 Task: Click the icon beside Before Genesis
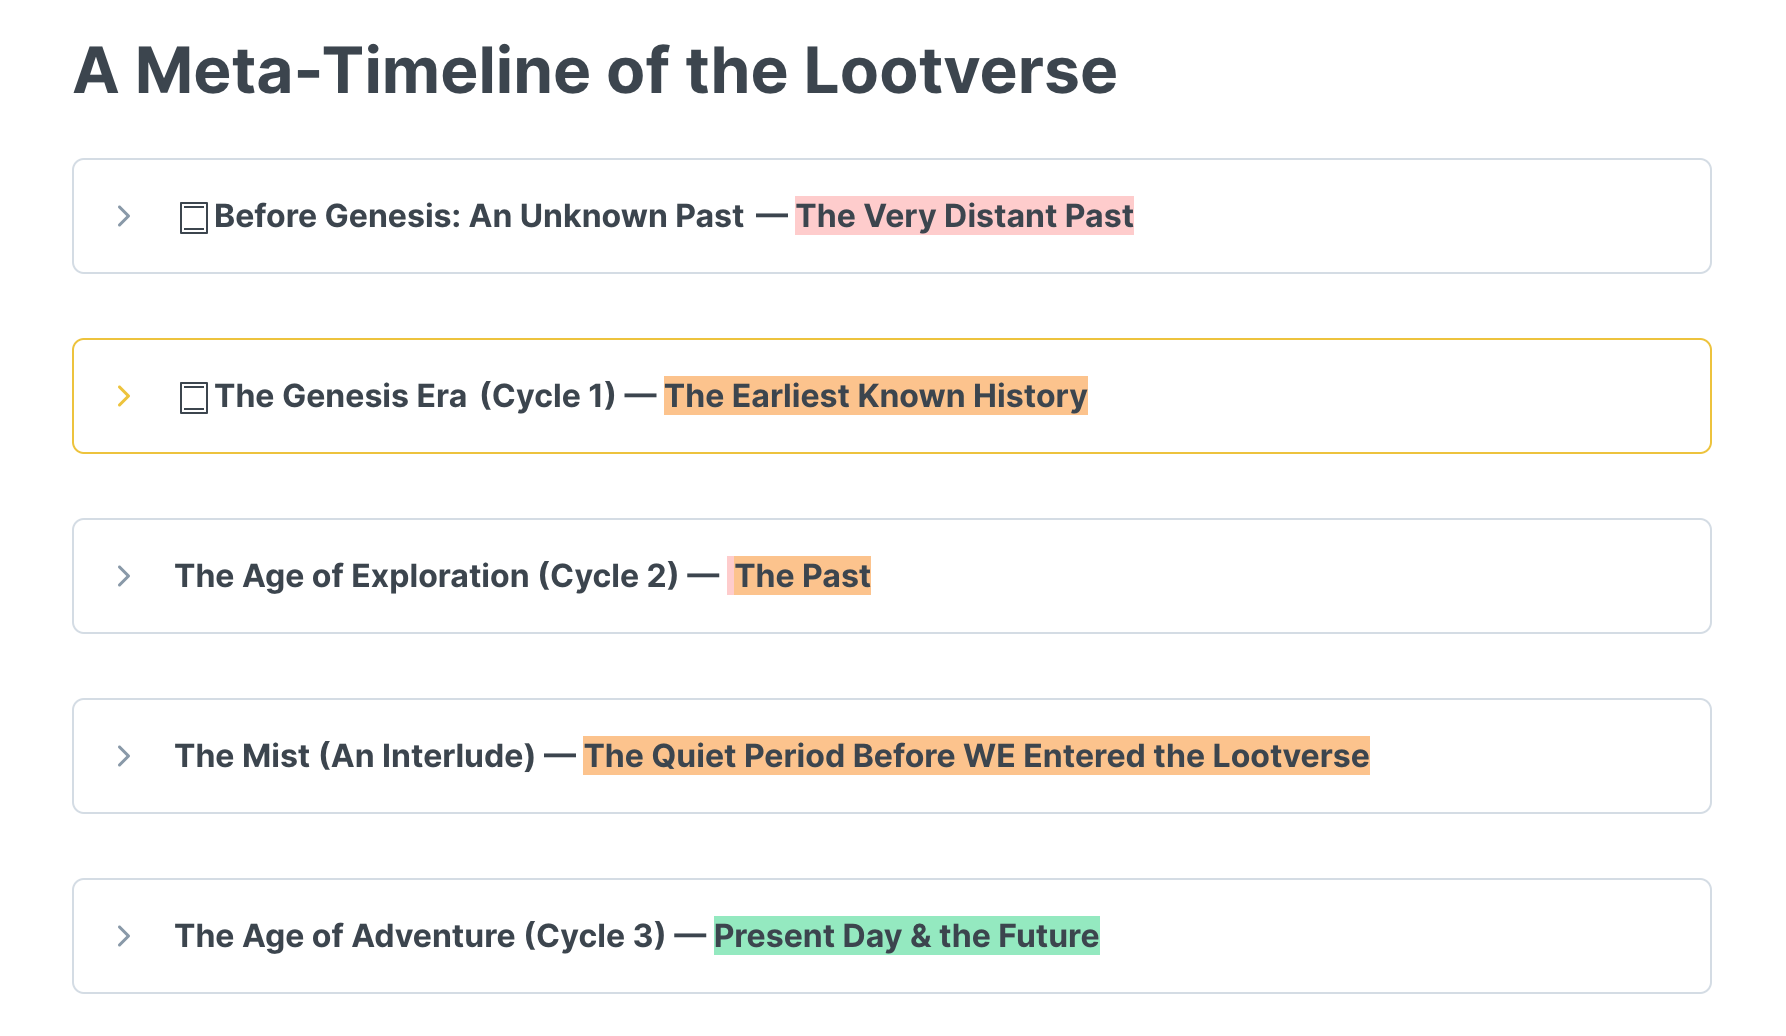(x=193, y=217)
